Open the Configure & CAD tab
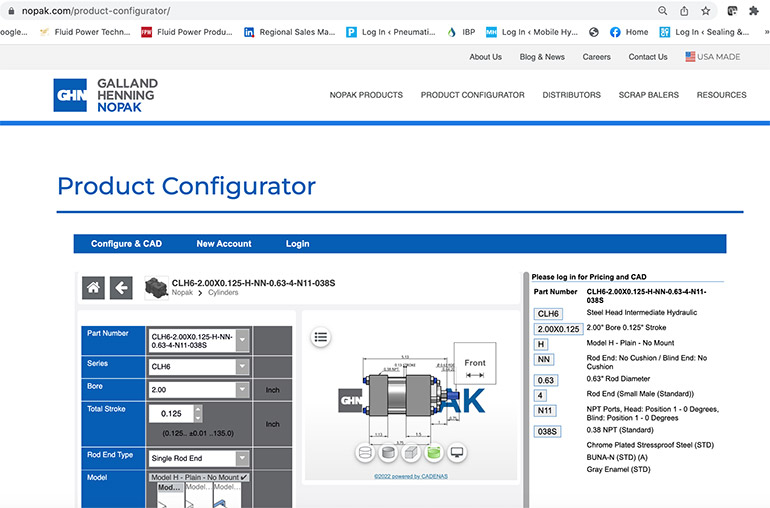Screen dimensions: 770x508 [x=126, y=244]
